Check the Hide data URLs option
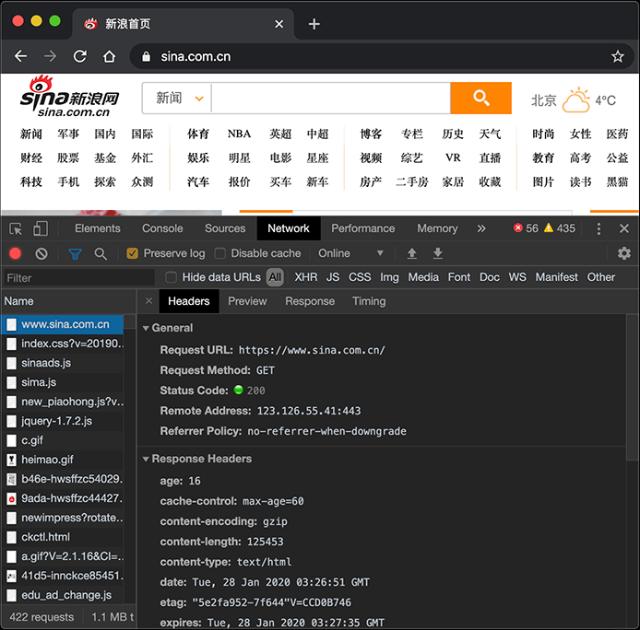The width and height of the screenshot is (640, 630). click(x=171, y=277)
